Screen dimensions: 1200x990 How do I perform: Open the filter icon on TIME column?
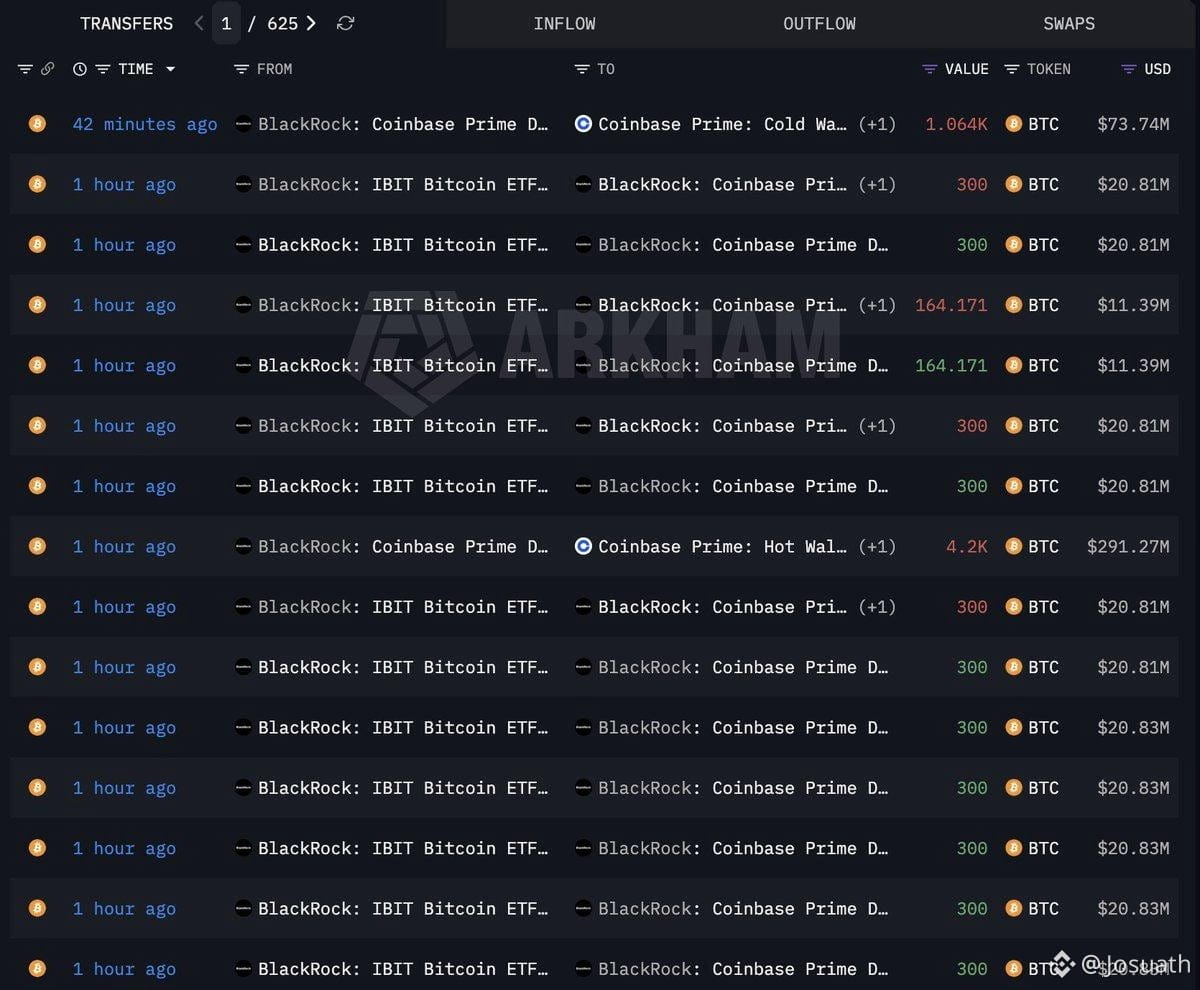pos(102,69)
